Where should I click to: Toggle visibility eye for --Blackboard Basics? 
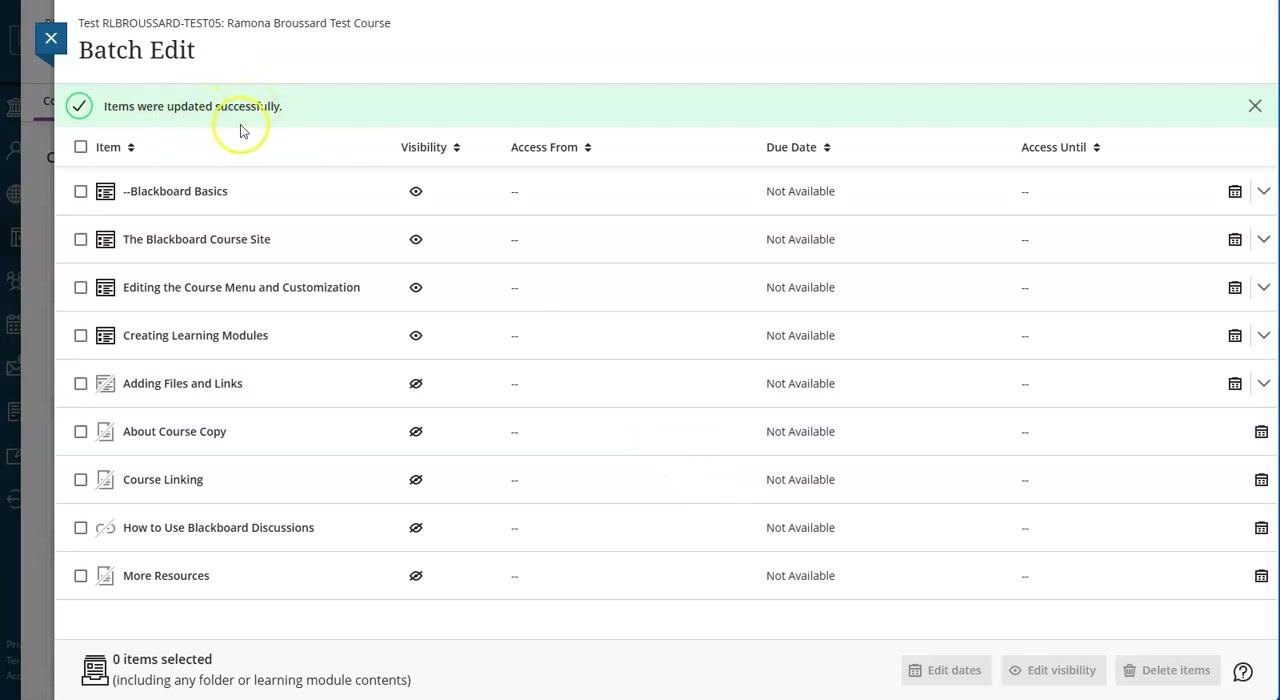pyautogui.click(x=416, y=191)
